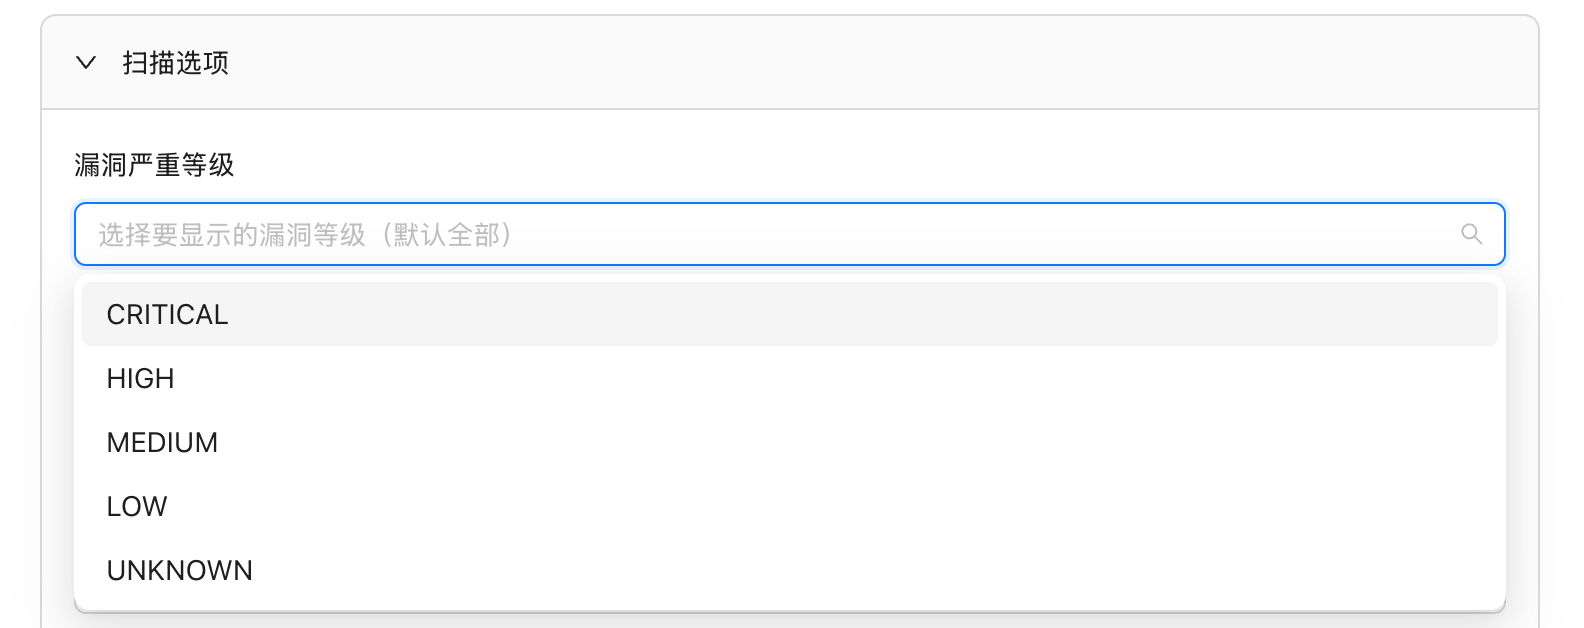
Task: Enable UNKNOWN filter in severity dropdown
Action: (x=790, y=570)
